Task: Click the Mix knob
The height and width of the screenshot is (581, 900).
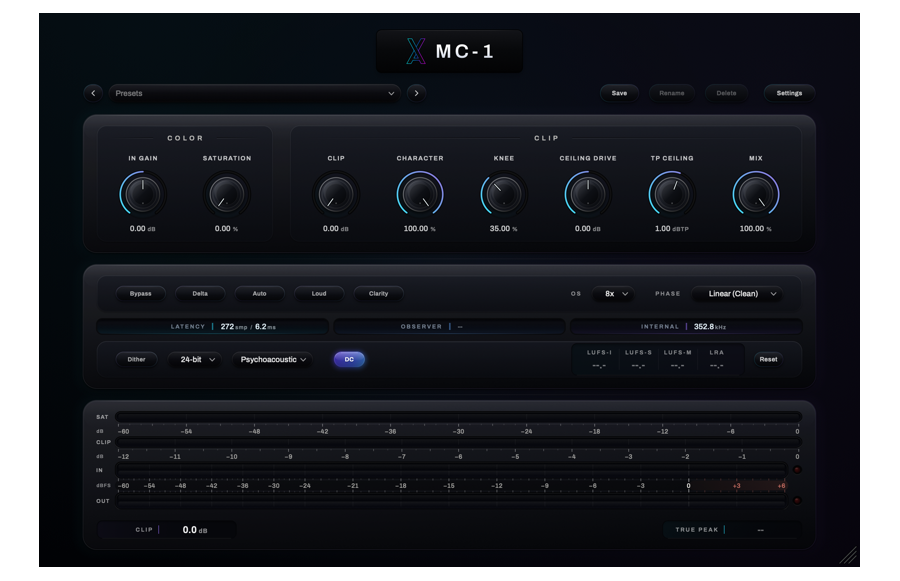Action: pyautogui.click(x=756, y=194)
